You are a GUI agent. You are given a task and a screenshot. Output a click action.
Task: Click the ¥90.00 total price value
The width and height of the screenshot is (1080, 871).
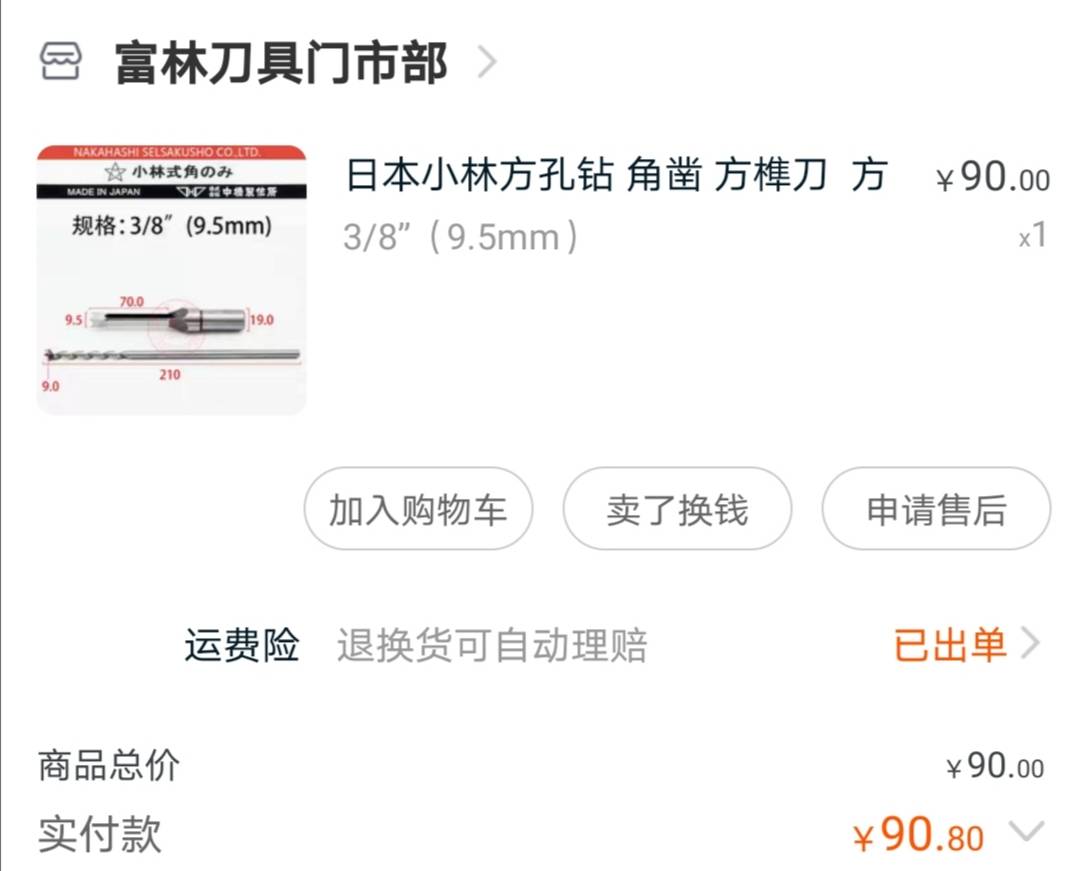995,766
